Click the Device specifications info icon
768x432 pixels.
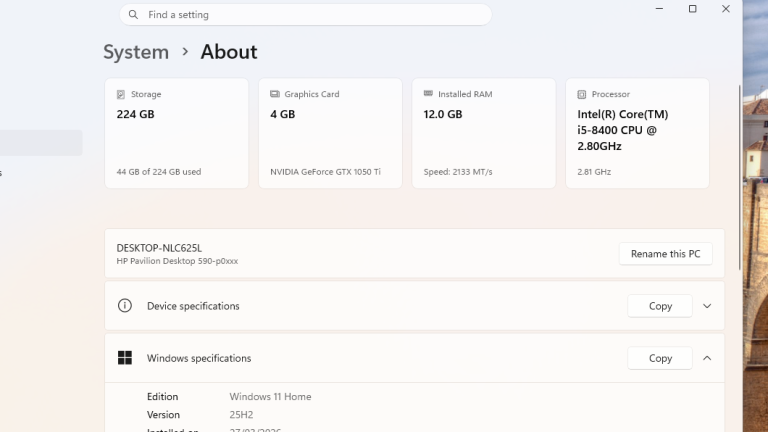pos(125,306)
